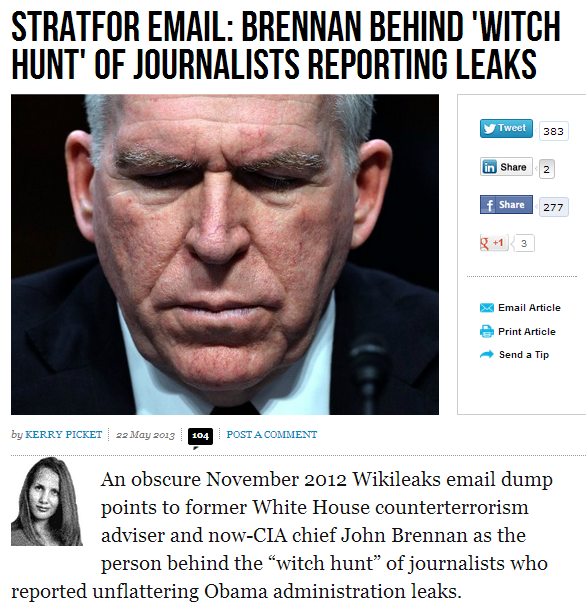Click the Tweet button
The image size is (586, 607).
click(x=506, y=128)
